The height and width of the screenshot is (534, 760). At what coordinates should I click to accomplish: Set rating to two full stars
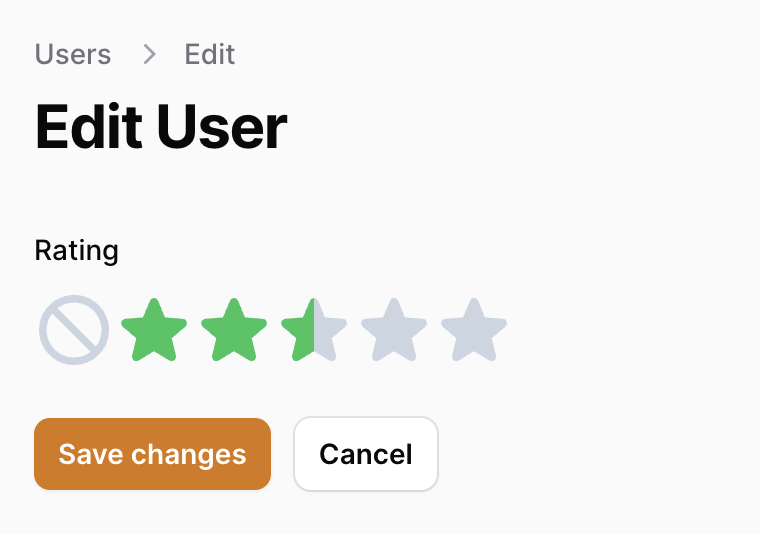coord(250,330)
